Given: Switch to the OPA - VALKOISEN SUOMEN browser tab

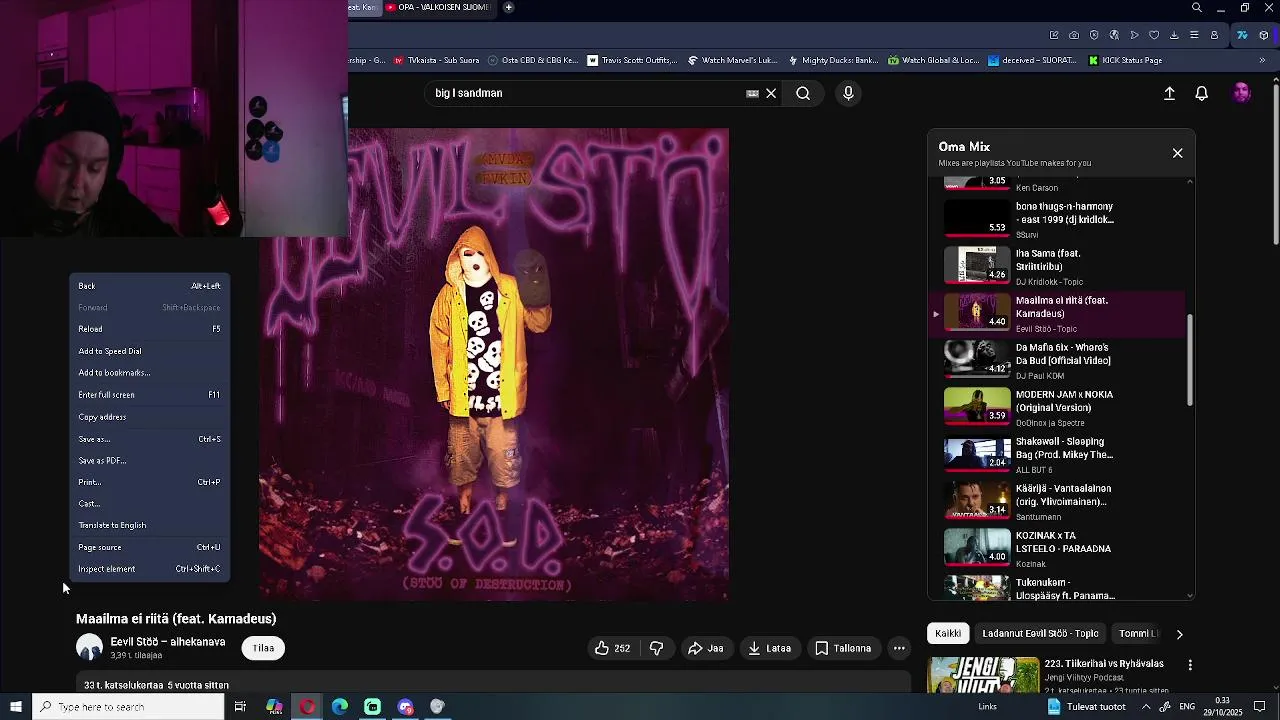Looking at the screenshot, I should [x=438, y=8].
